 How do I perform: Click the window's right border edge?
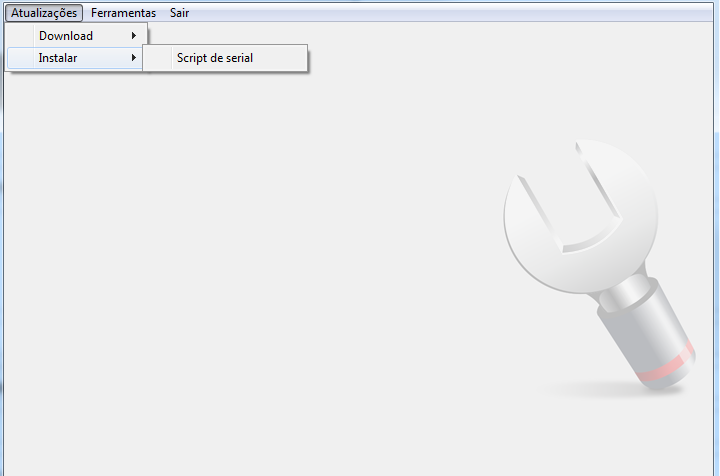tap(716, 250)
